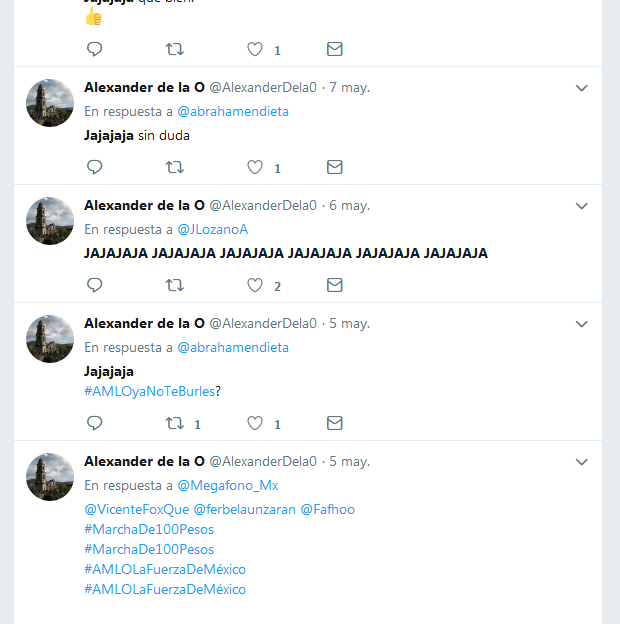The width and height of the screenshot is (620, 624).
Task: Open the 7 may. tweet timestamp
Action: pos(349,88)
